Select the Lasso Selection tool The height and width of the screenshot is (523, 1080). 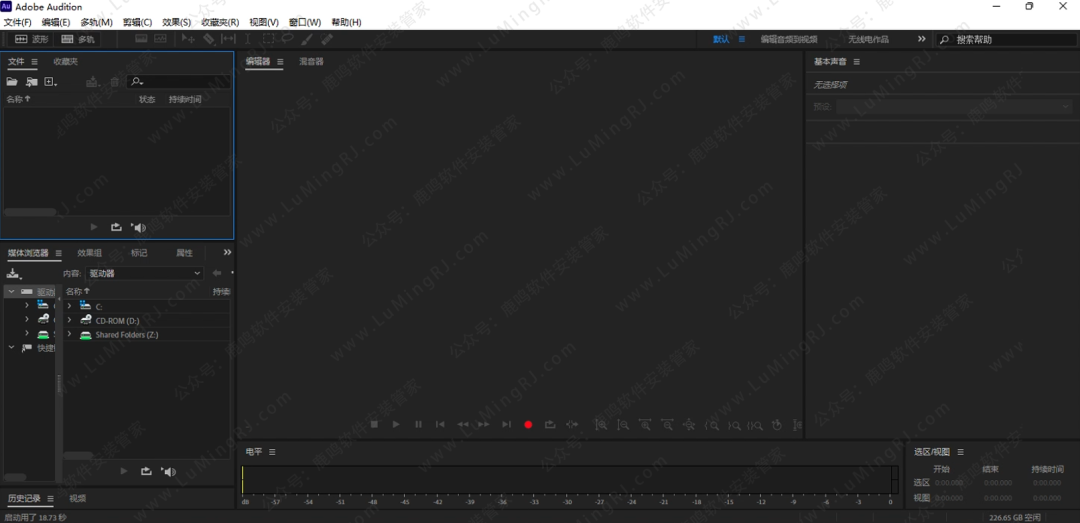coord(287,39)
